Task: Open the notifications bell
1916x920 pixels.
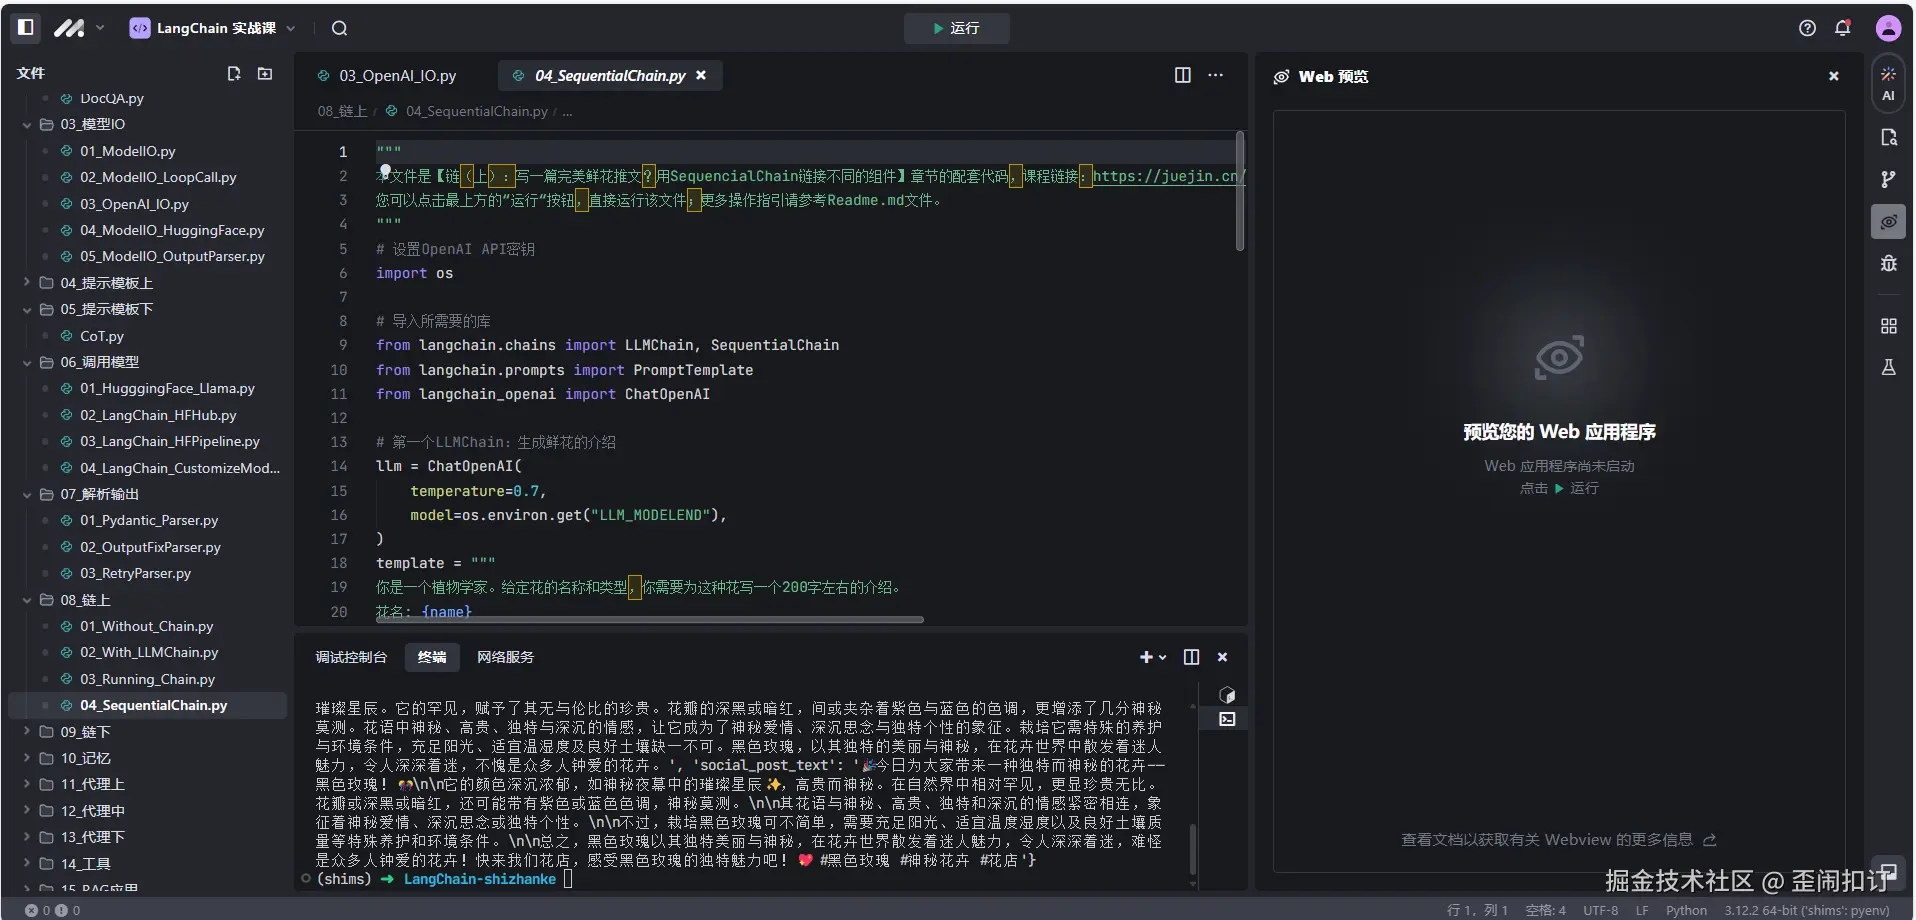Action: tap(1842, 28)
